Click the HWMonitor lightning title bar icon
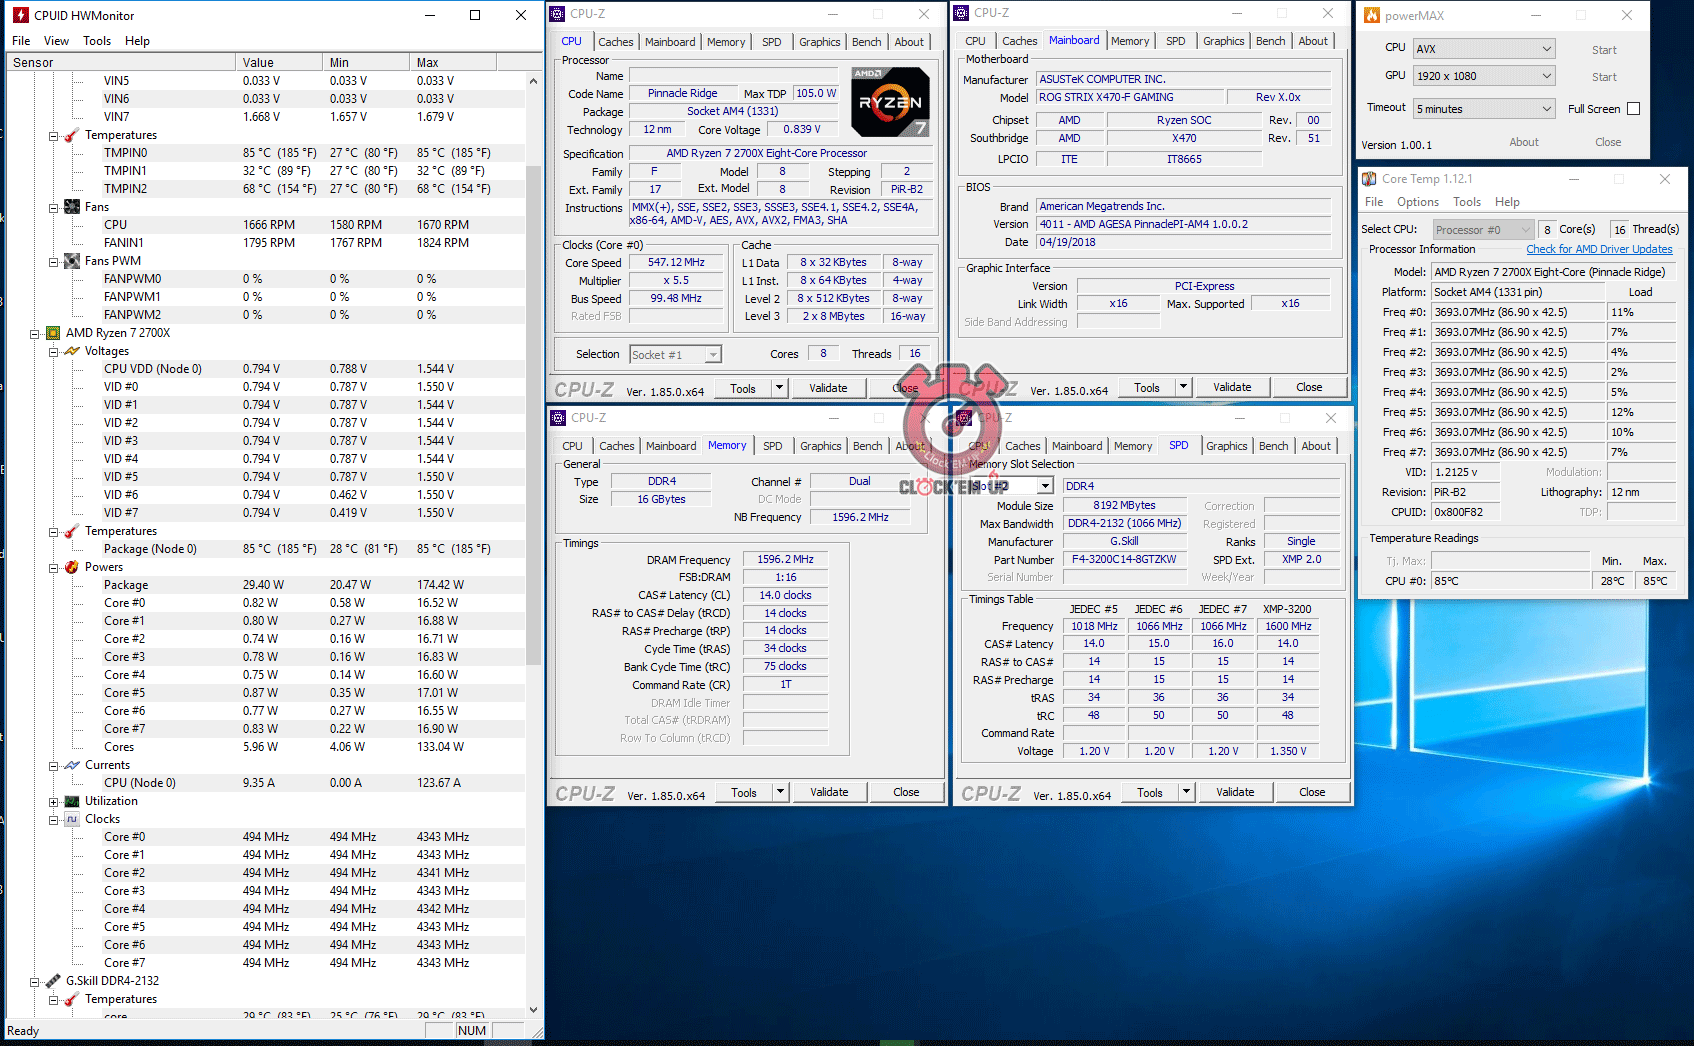The height and width of the screenshot is (1046, 1694). tap(20, 15)
